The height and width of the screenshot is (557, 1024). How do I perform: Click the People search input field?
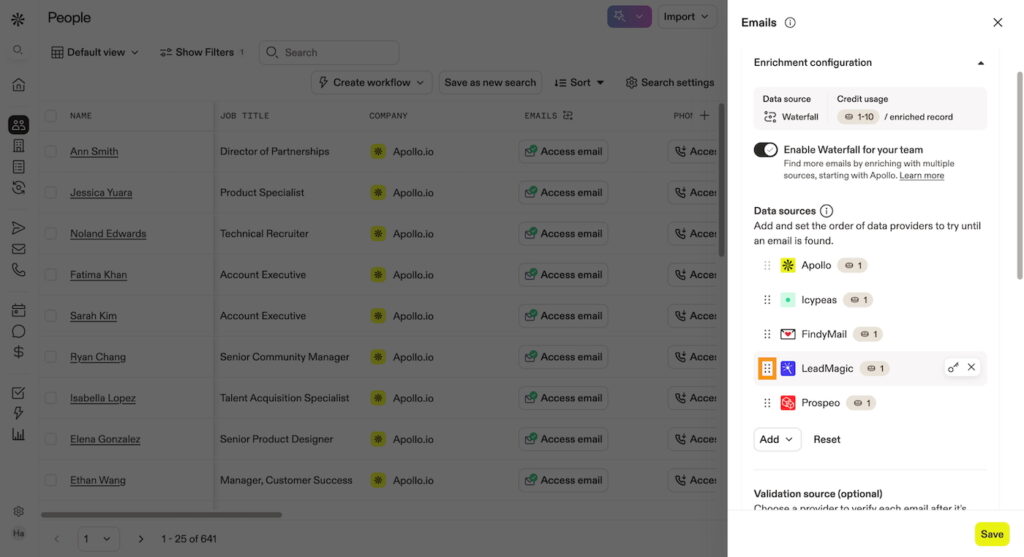(x=329, y=52)
